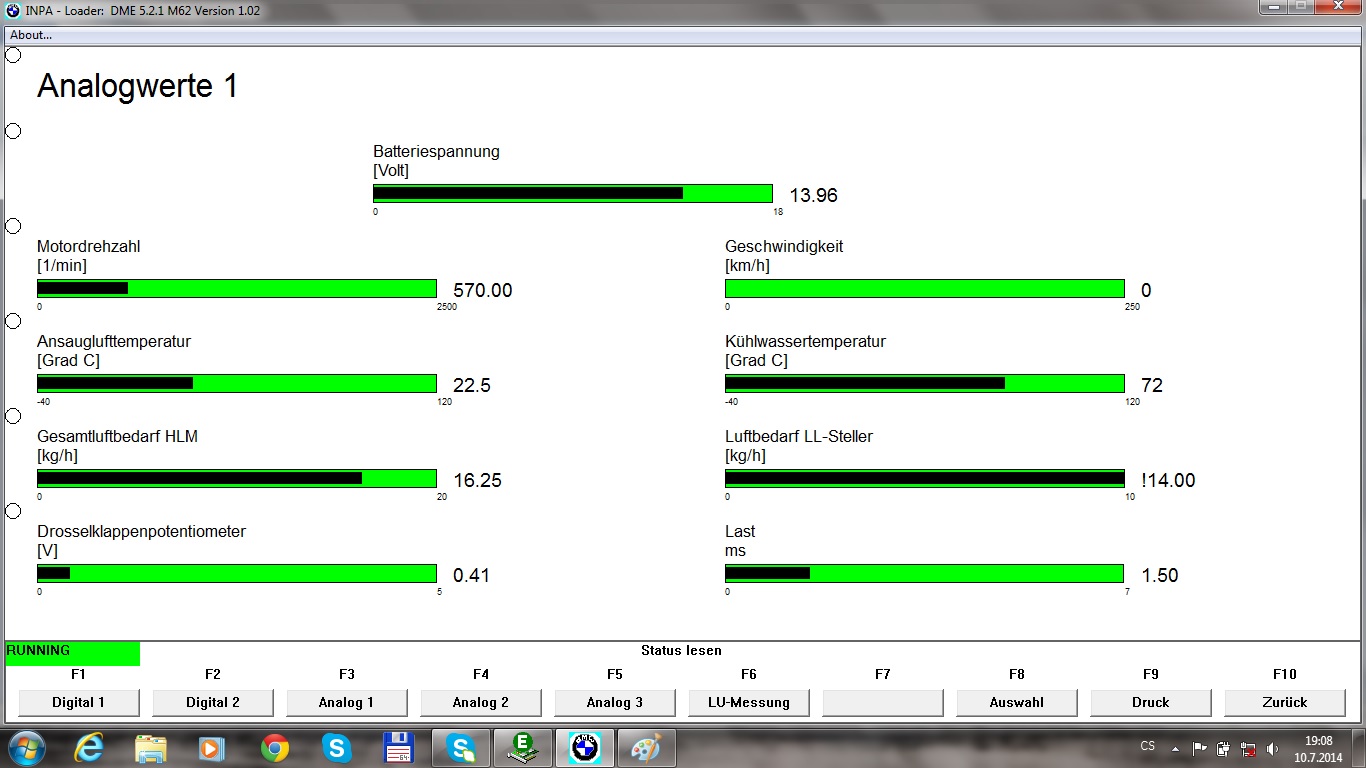The height and width of the screenshot is (768, 1366).
Task: Click the Motordrehzahl rpm bar
Action: coord(237,289)
